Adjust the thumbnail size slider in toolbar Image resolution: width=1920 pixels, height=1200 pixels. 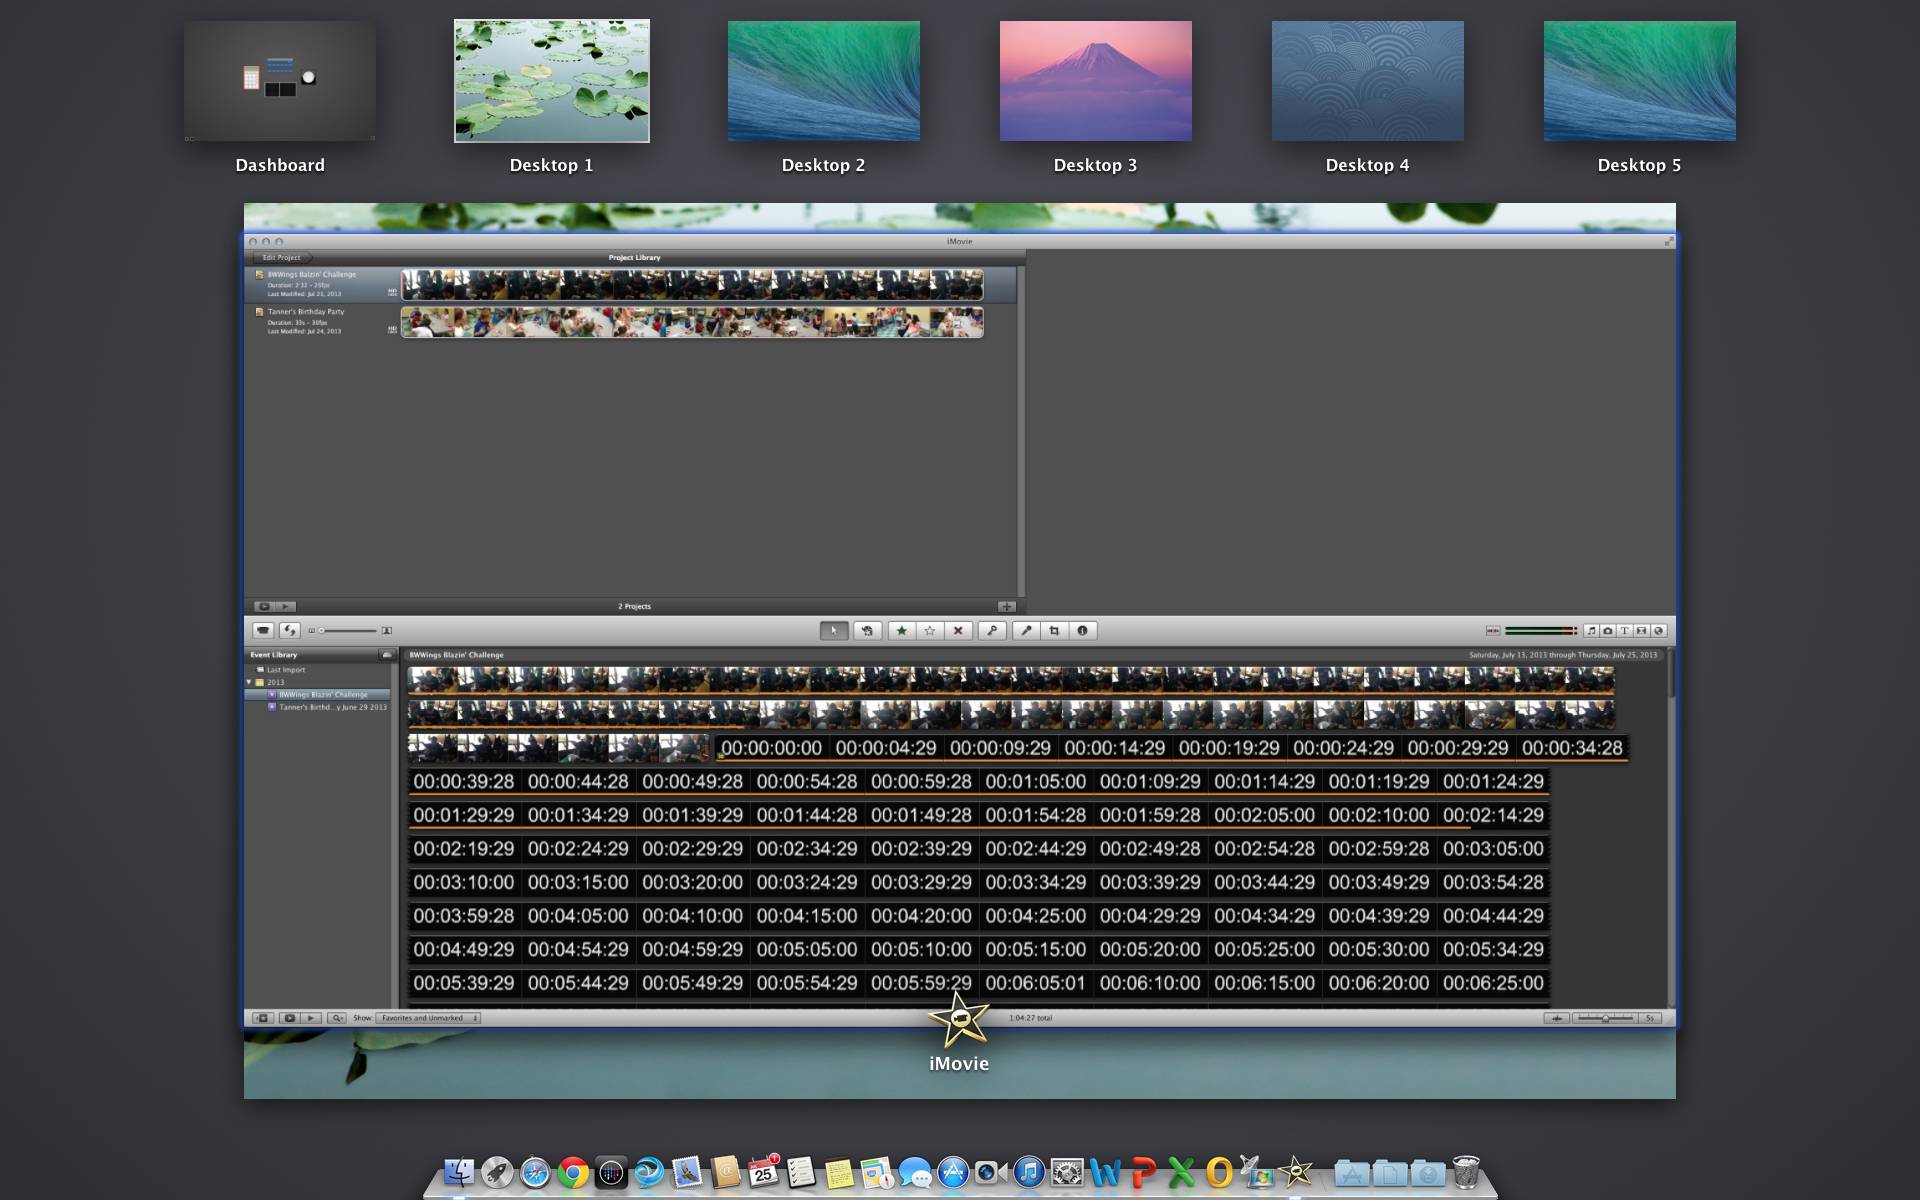pyautogui.click(x=348, y=631)
